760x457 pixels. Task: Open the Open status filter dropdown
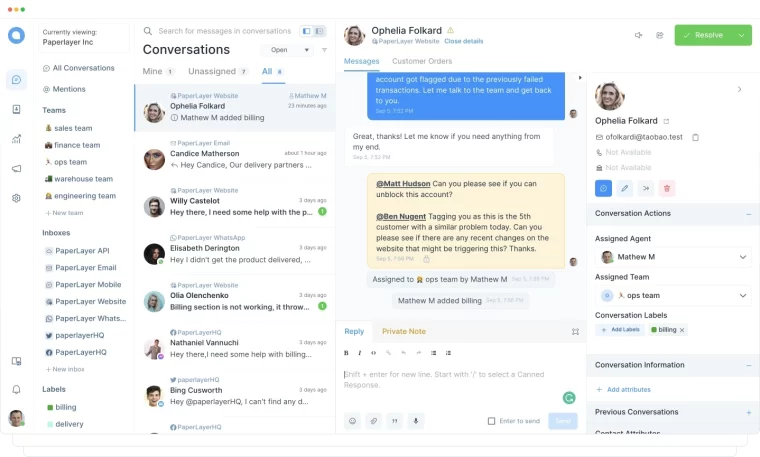coord(288,50)
